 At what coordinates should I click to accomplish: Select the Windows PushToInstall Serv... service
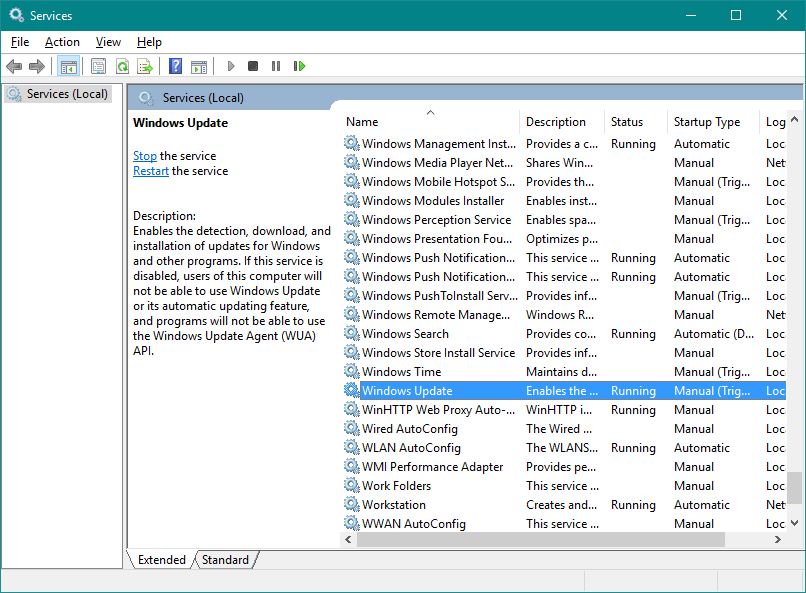(440, 296)
